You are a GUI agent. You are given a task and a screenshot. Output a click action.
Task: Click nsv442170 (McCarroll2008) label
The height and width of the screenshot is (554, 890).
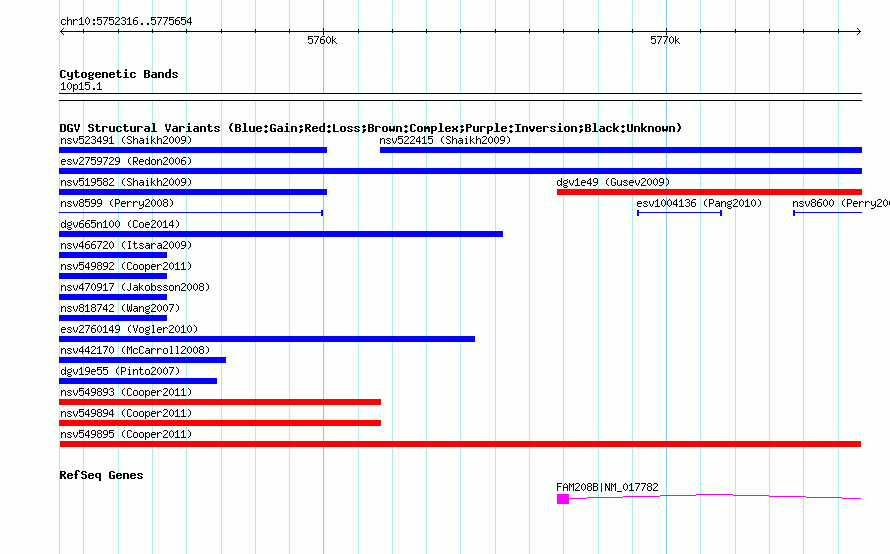click(x=135, y=350)
